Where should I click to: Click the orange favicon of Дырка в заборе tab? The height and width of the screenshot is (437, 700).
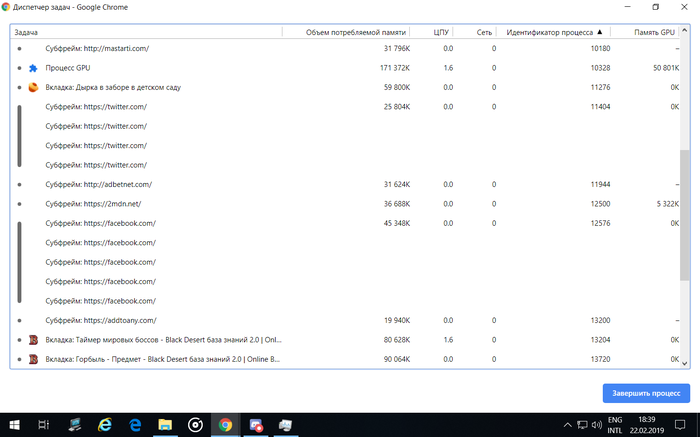click(32, 88)
